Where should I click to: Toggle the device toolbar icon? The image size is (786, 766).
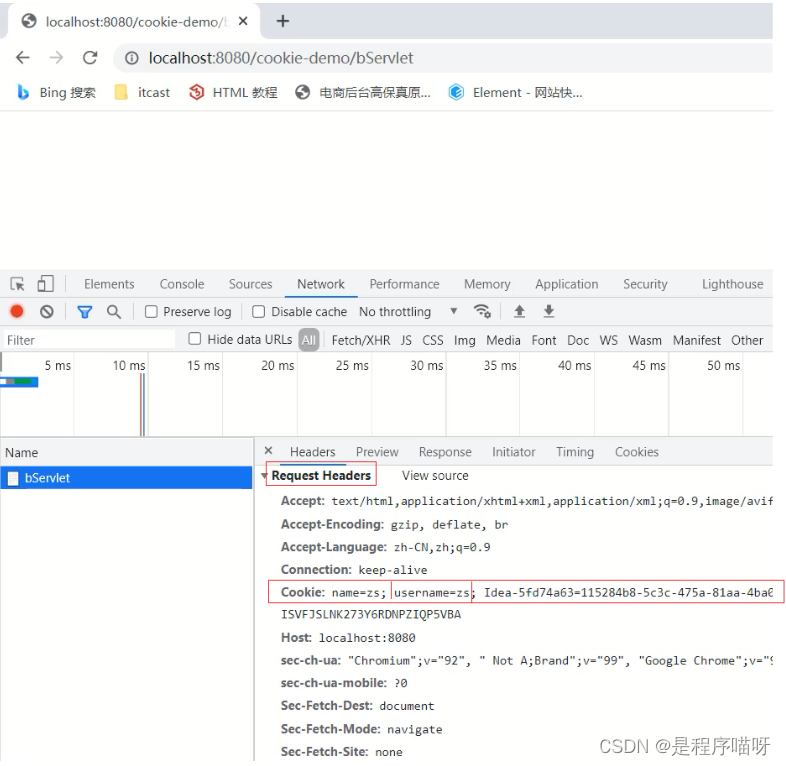[46, 284]
